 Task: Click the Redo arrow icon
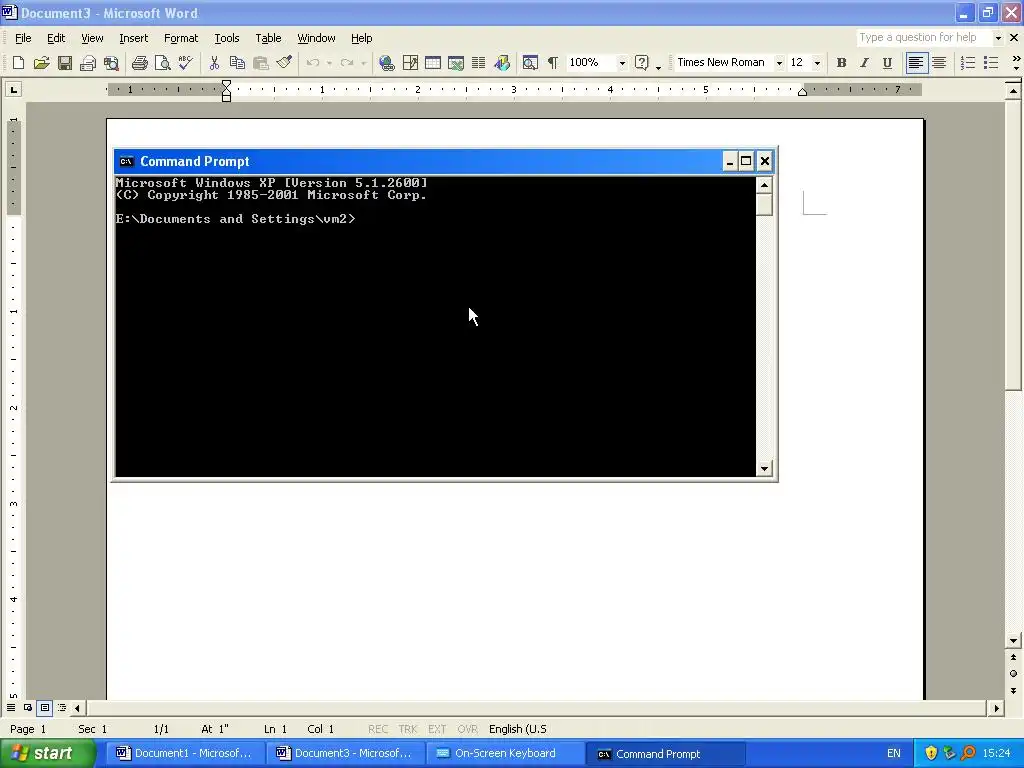(347, 63)
